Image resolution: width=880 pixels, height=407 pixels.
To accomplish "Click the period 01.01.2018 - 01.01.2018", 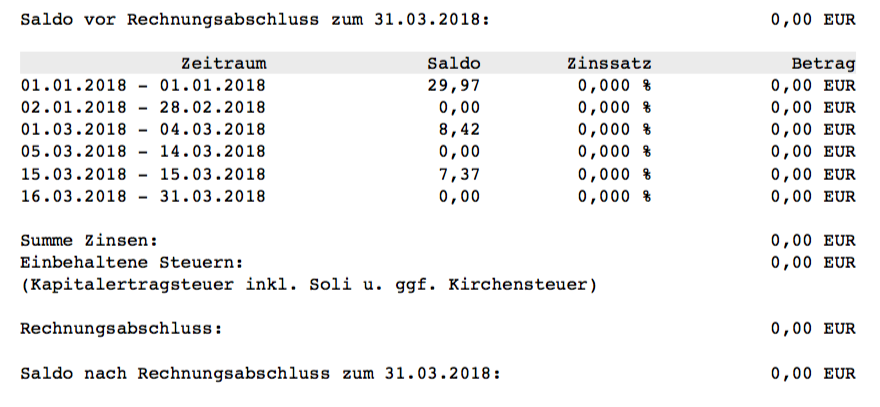I will (x=143, y=85).
